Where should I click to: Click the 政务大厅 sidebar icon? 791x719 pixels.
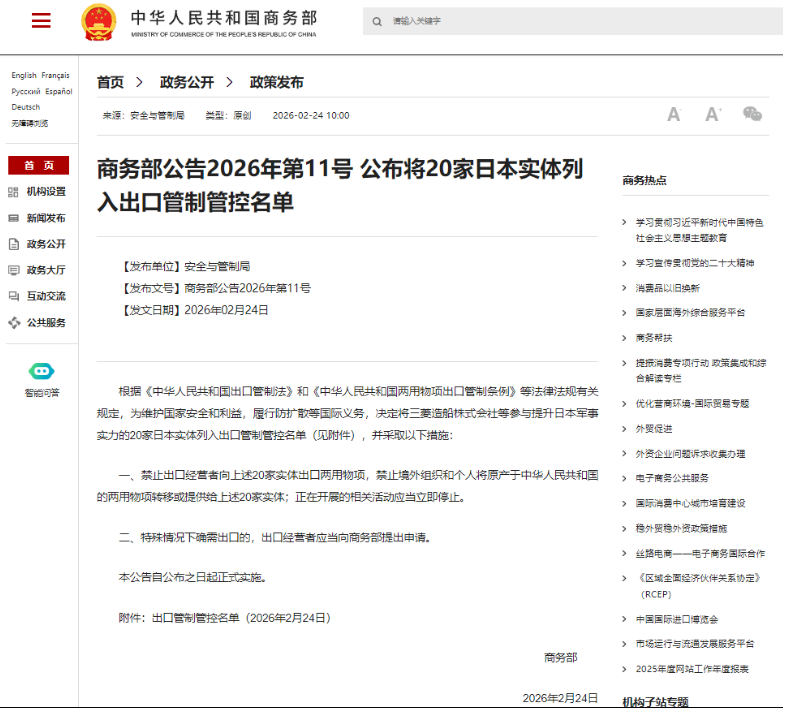pos(14,270)
